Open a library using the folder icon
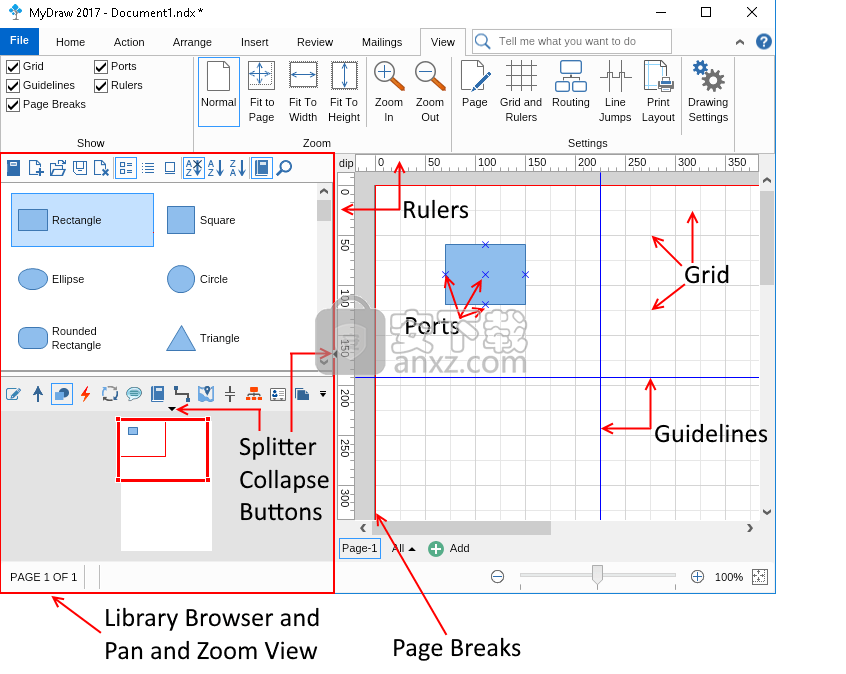Viewport: 846px width, 674px height. tap(58, 168)
